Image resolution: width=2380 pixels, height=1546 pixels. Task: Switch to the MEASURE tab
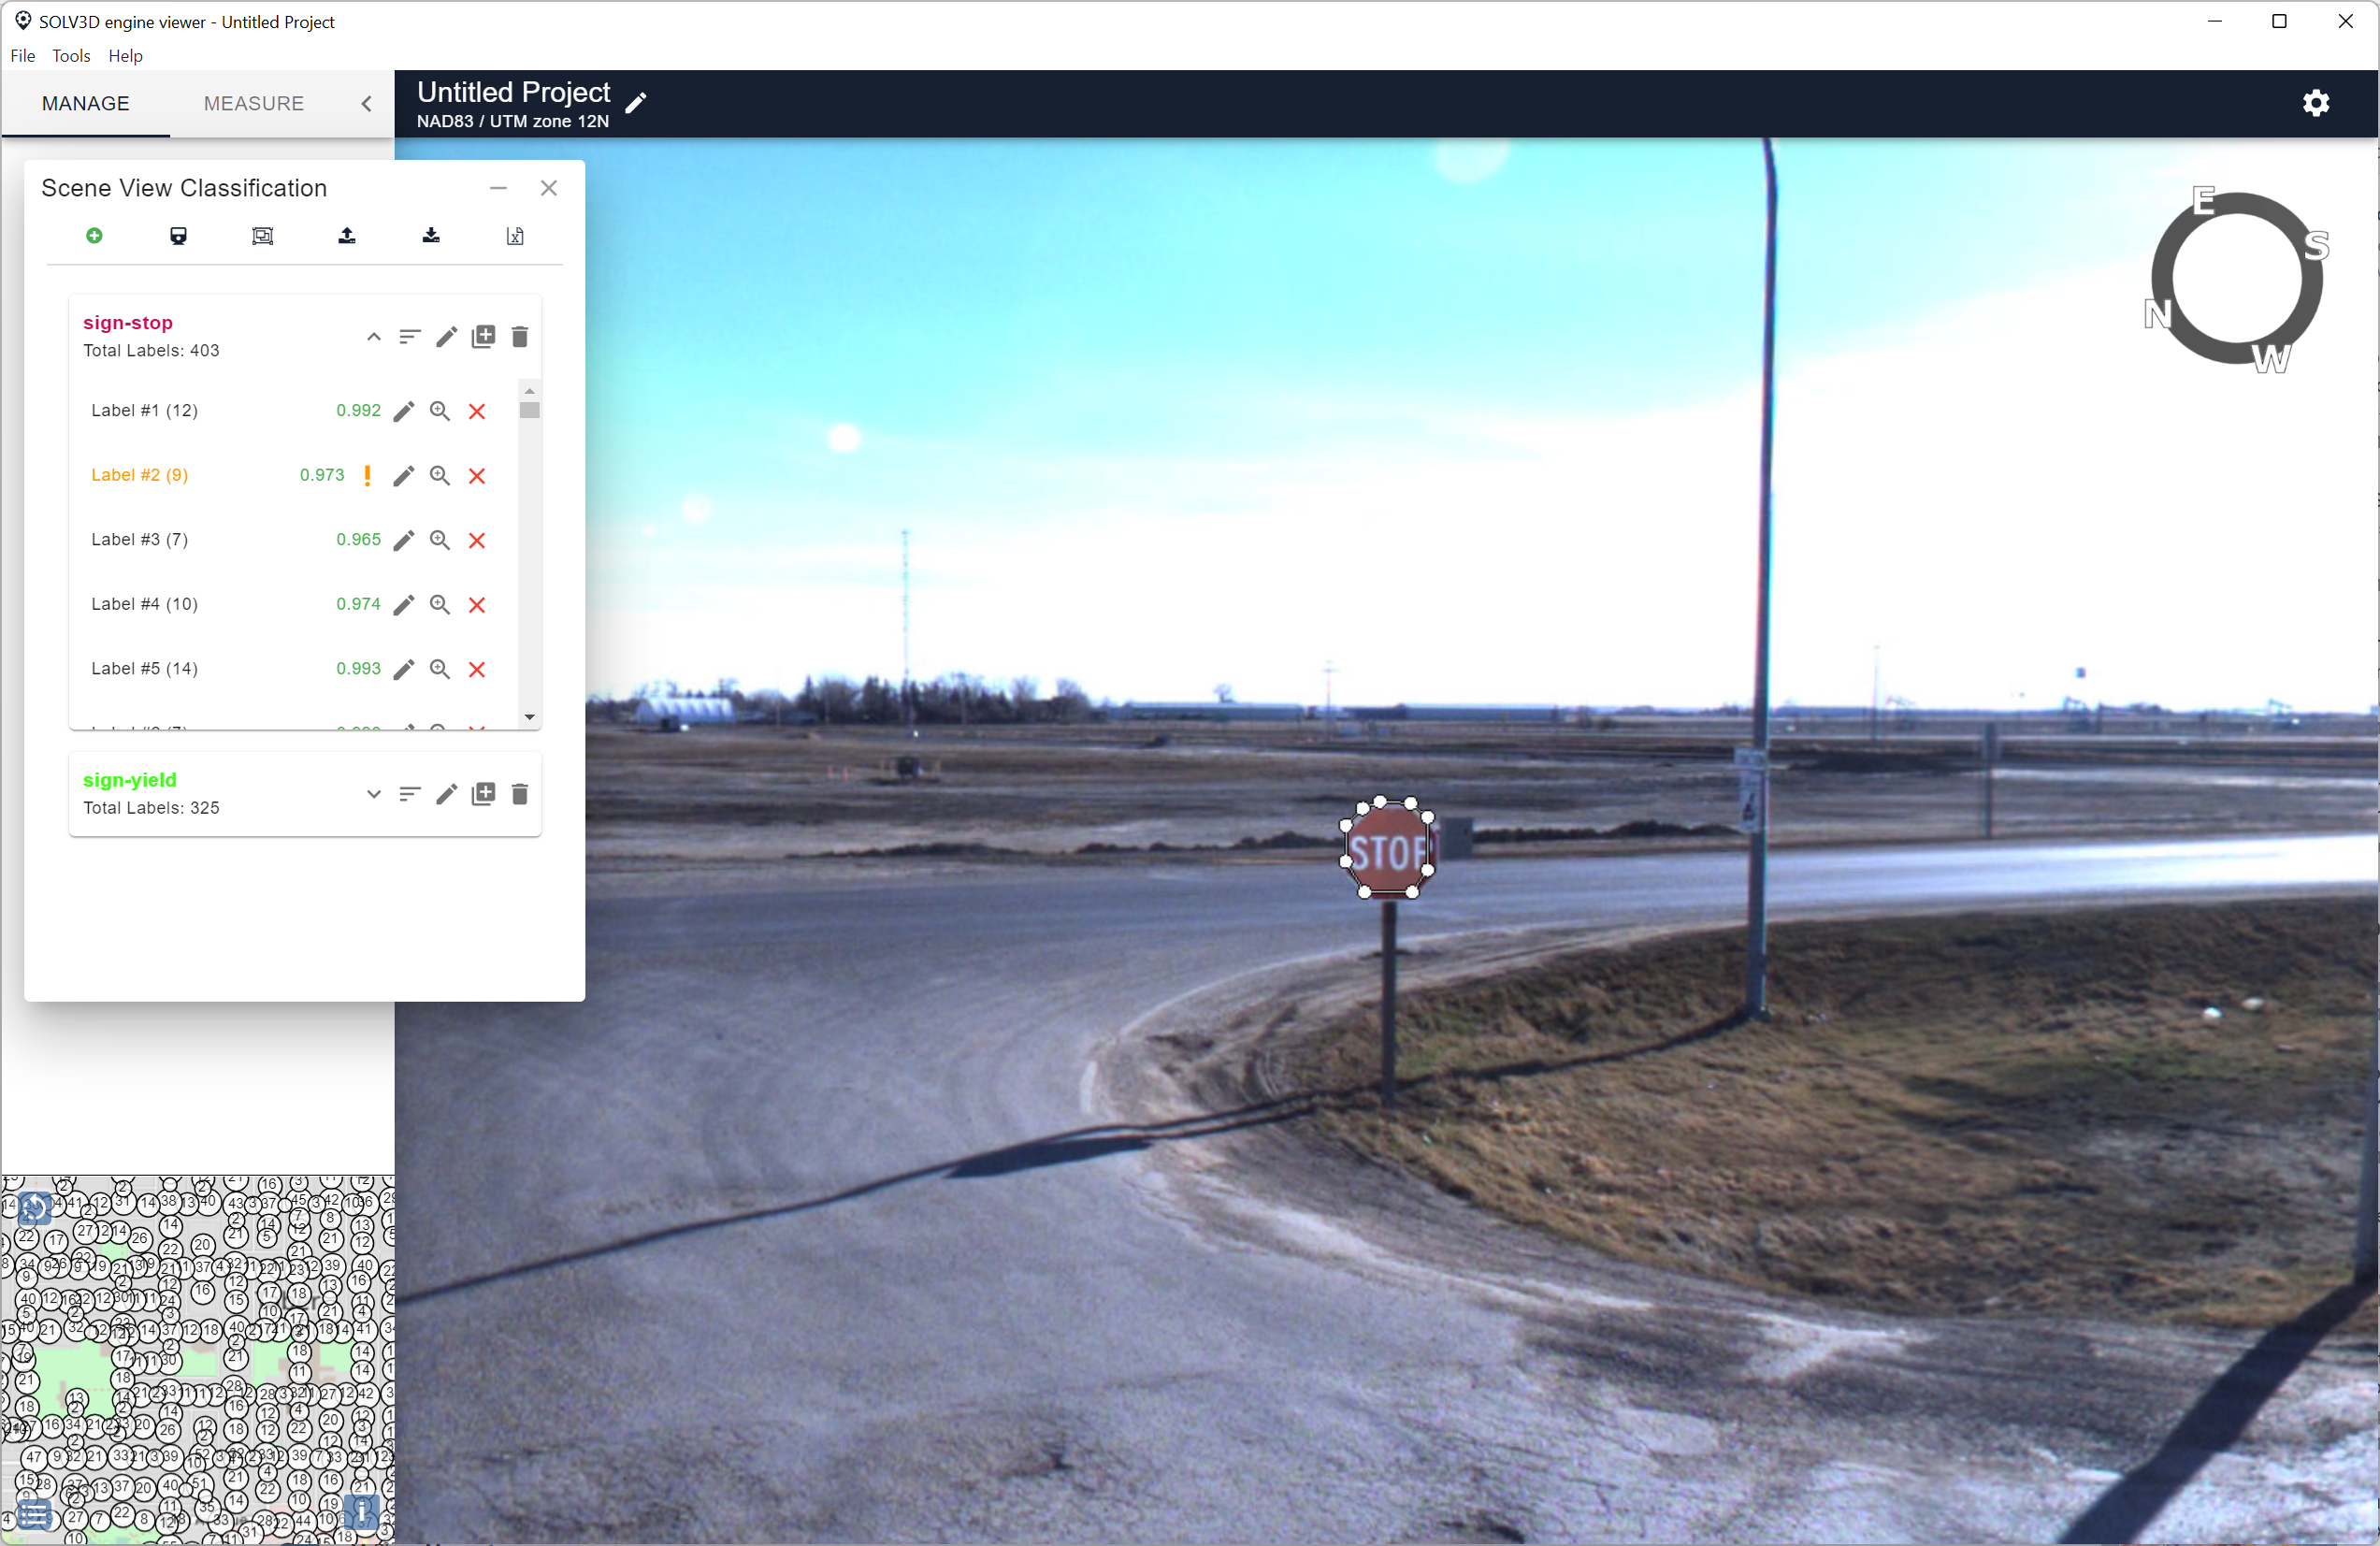254,104
